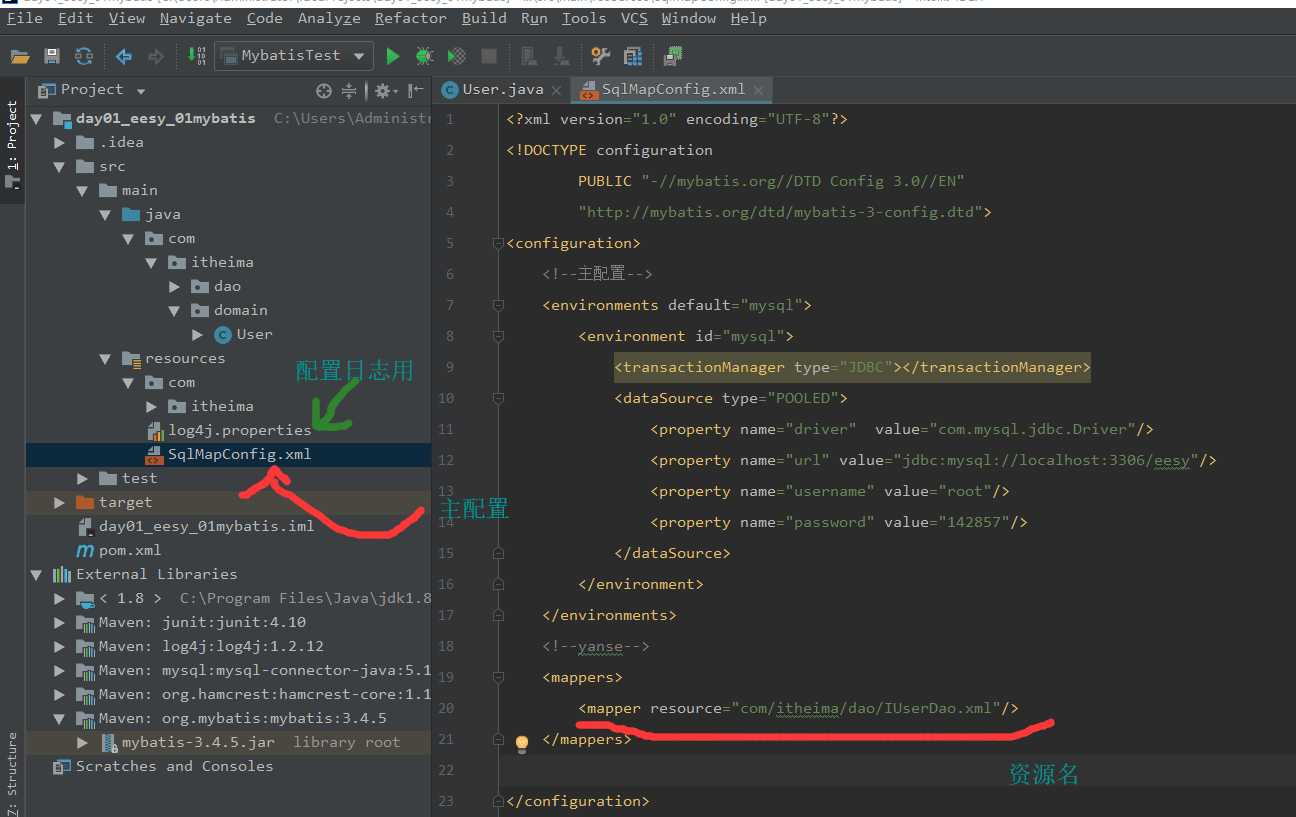Screen dimensions: 1296x817
Task: Fold the configuration tag at line 5
Action: pyautogui.click(x=498, y=243)
